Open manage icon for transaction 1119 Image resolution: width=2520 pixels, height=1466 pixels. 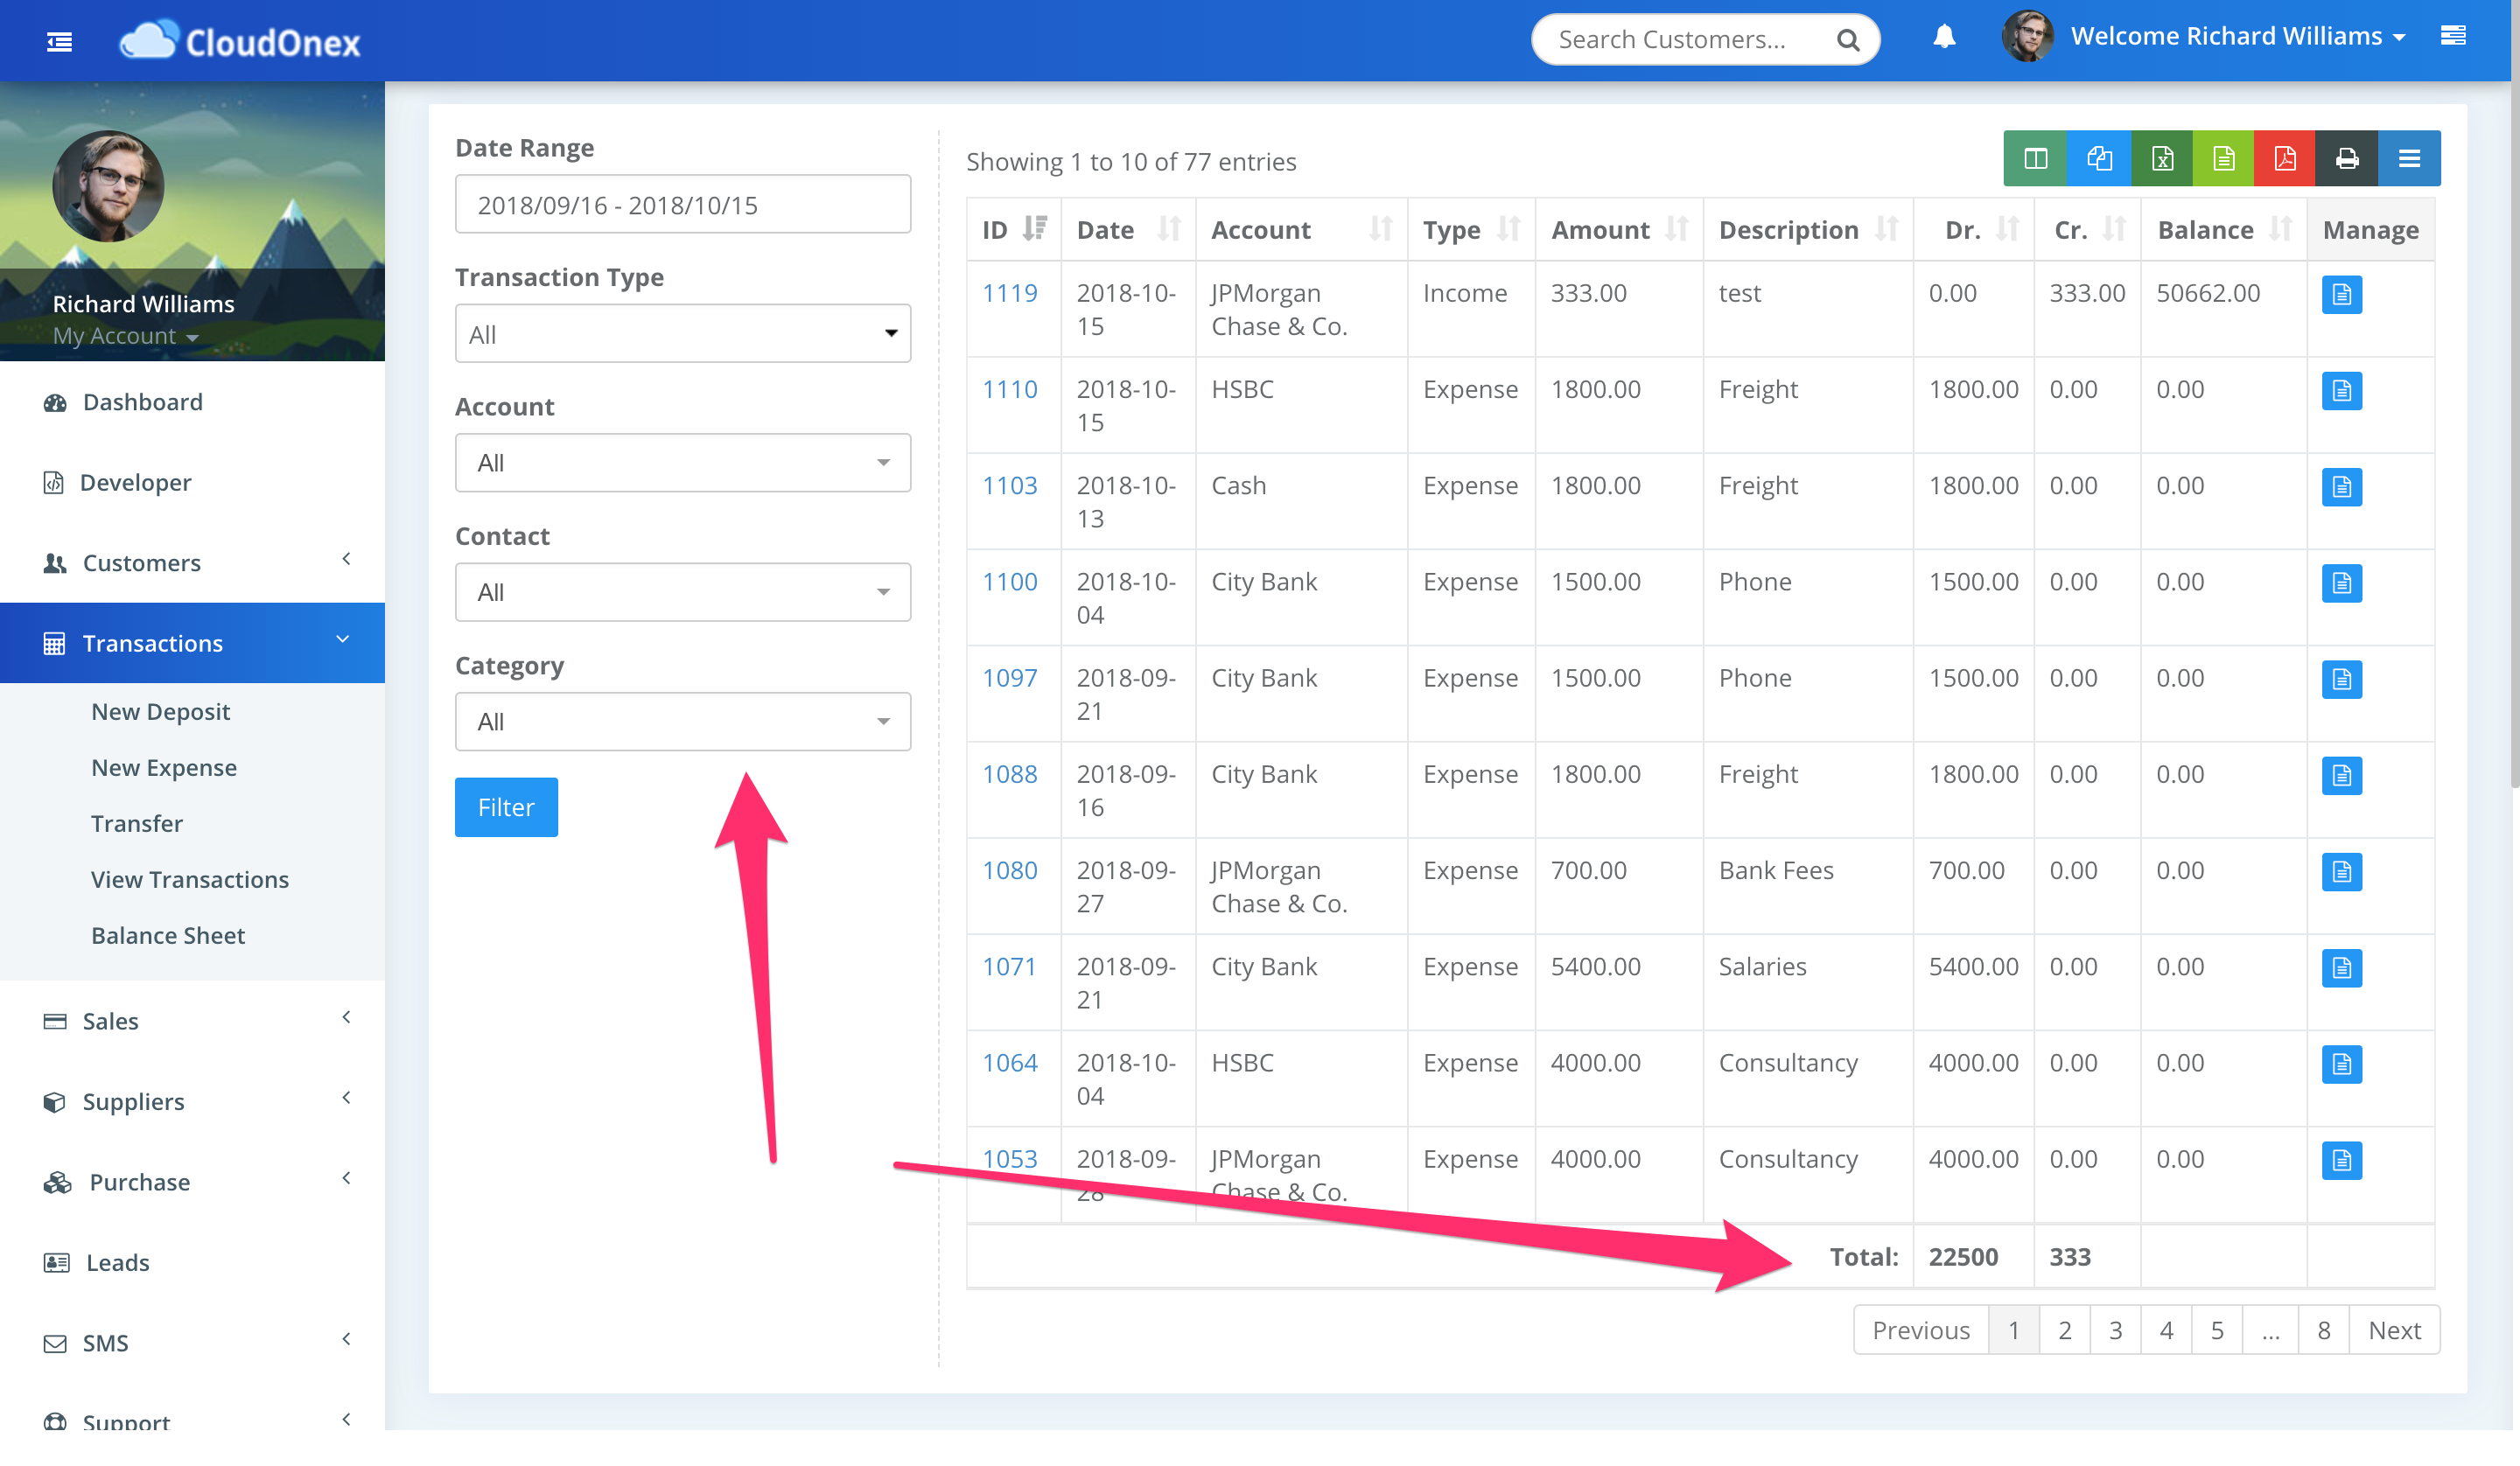[2341, 295]
